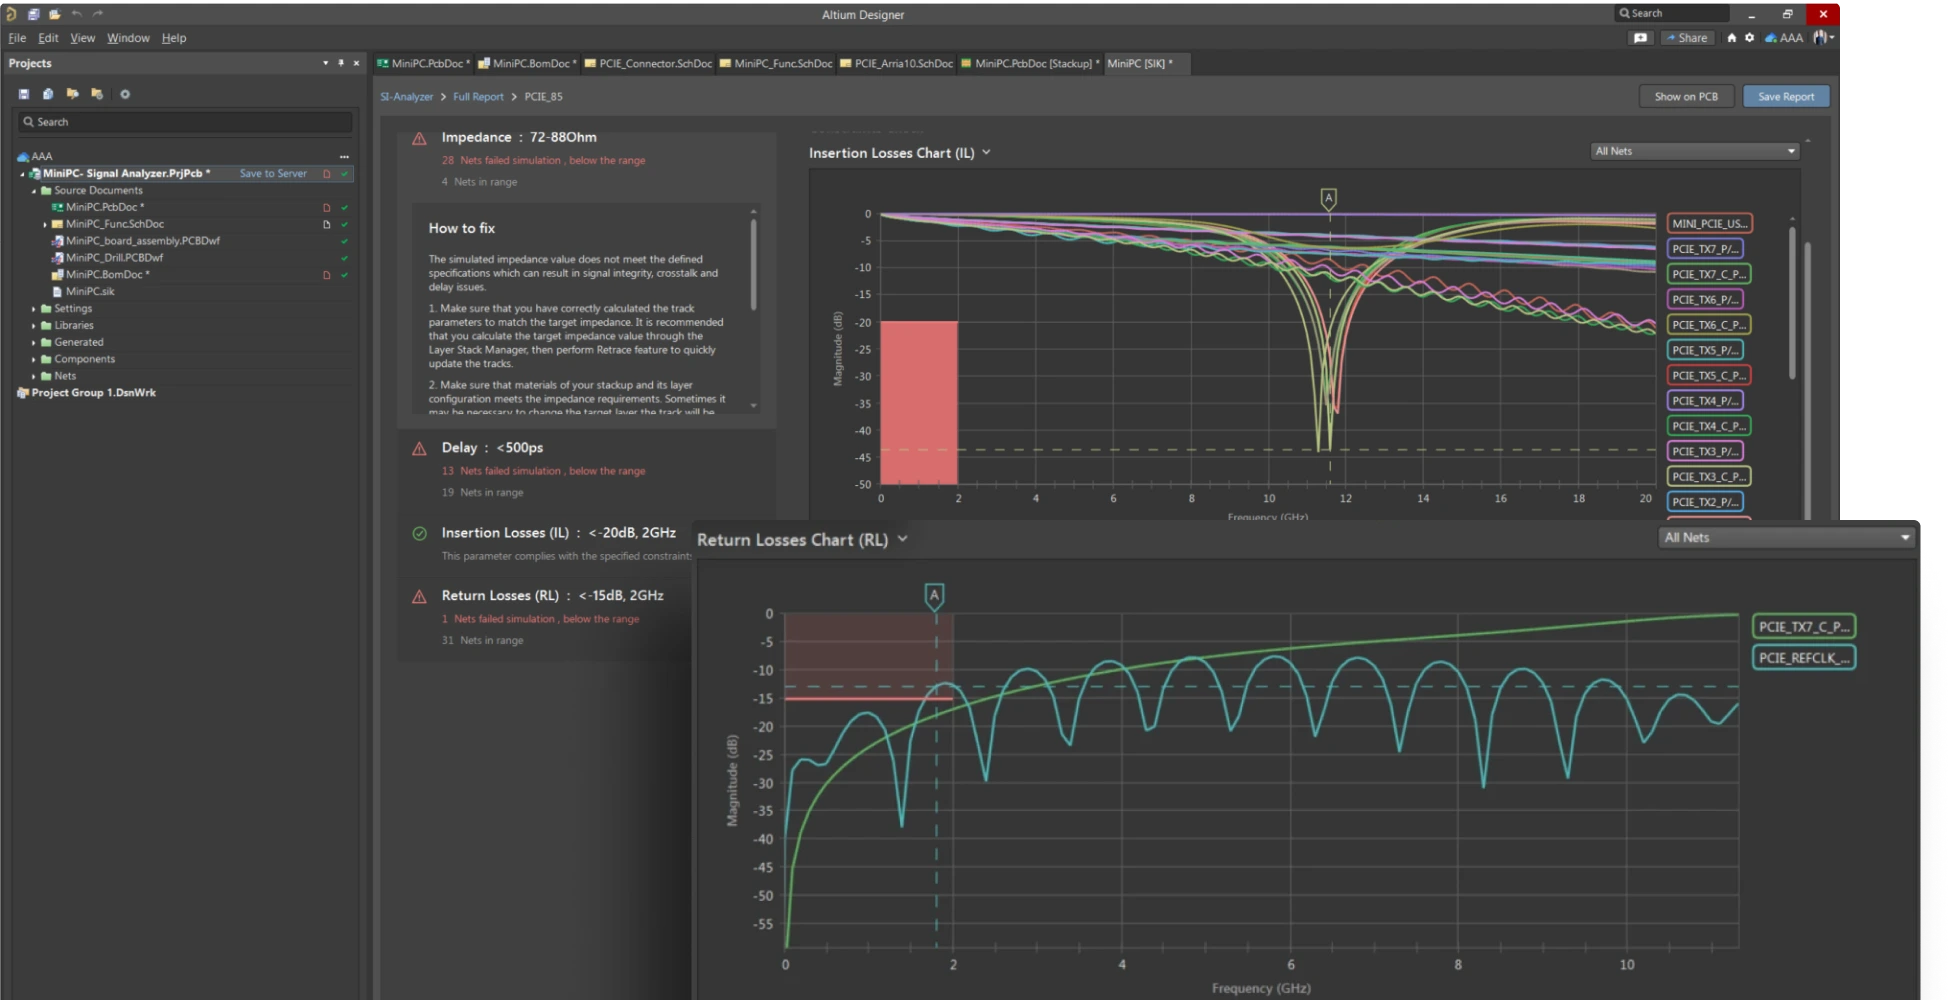The width and height of the screenshot is (1955, 1000).
Task: Click marker A on Return Losses chart
Action: [934, 596]
